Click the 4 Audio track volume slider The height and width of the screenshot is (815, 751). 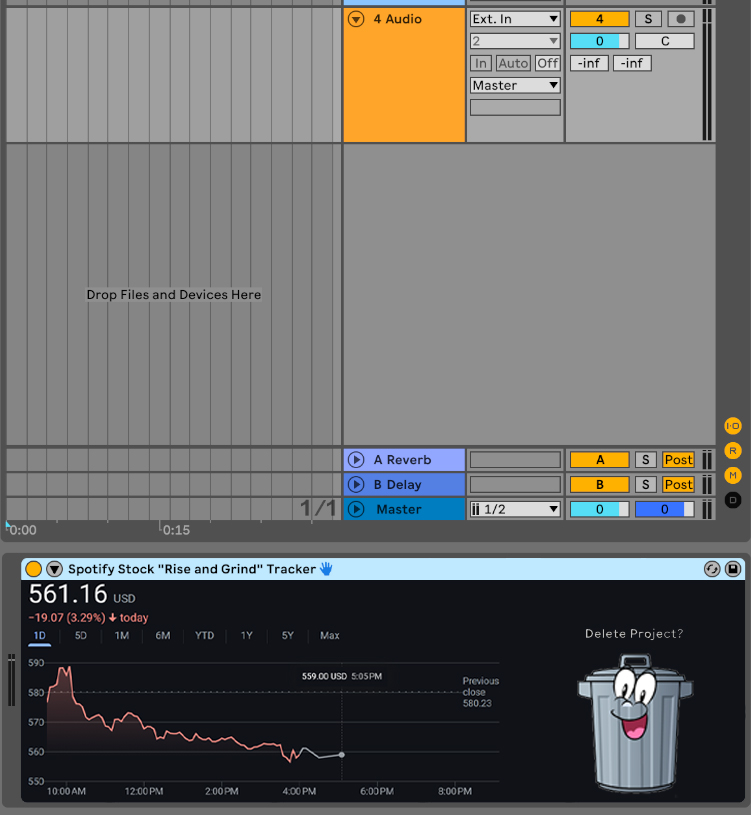click(x=599, y=41)
